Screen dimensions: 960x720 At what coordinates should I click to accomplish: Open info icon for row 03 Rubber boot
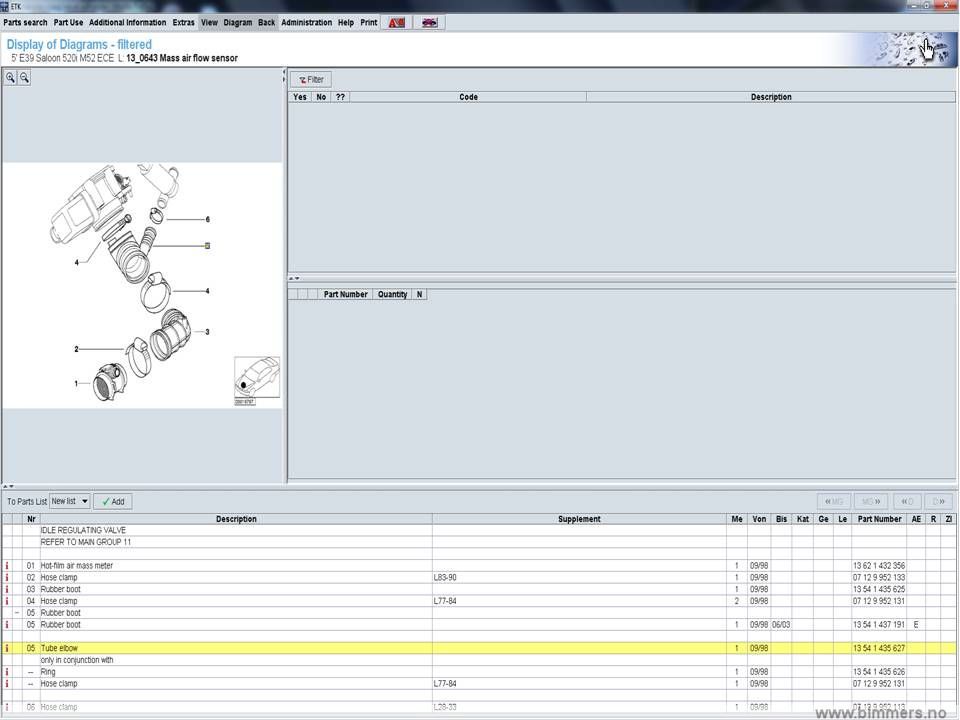pyautogui.click(x=7, y=589)
